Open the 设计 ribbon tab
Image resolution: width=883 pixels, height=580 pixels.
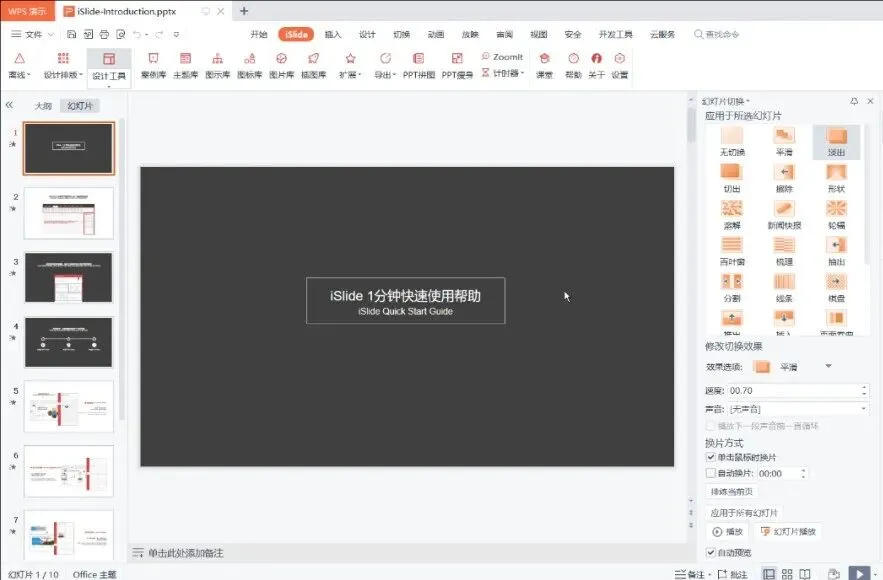tap(367, 34)
